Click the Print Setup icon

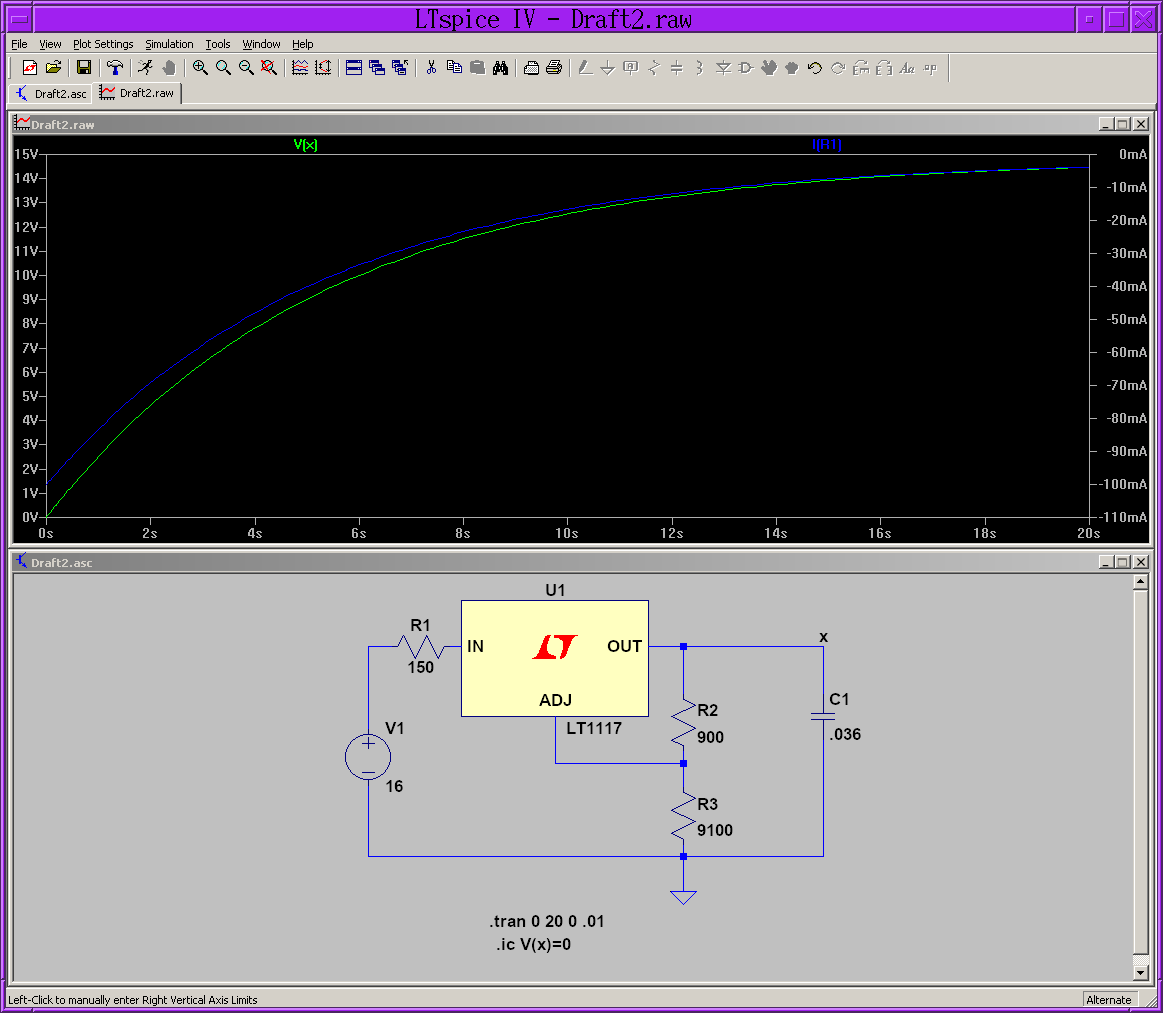click(x=531, y=68)
